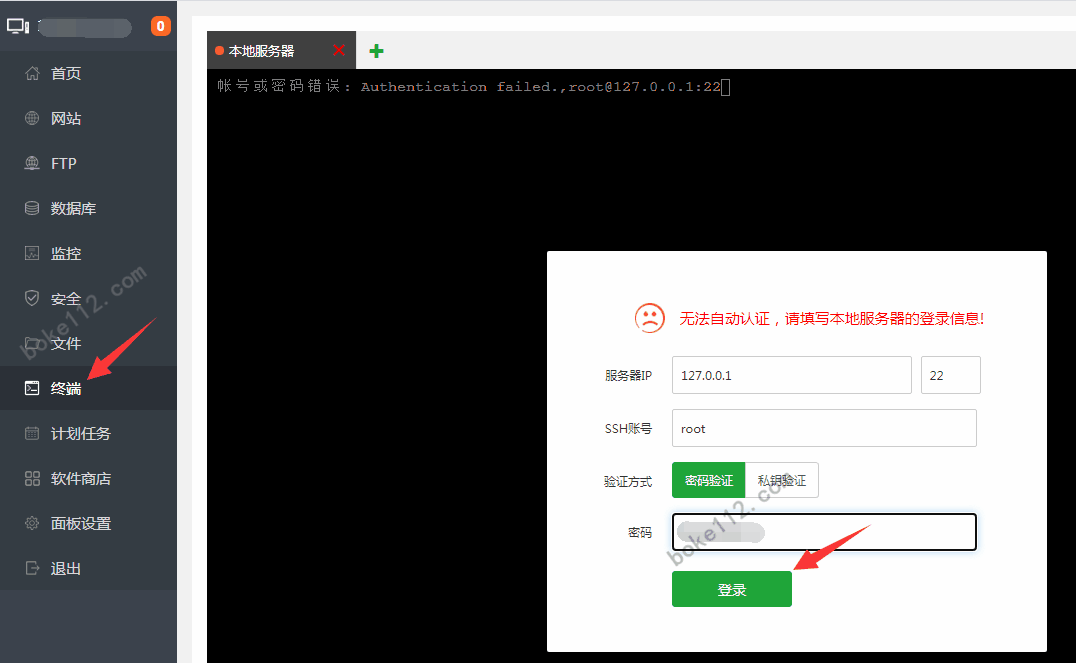
Task: Click the calendar icon beside 计划任务
Action: [x=32, y=433]
